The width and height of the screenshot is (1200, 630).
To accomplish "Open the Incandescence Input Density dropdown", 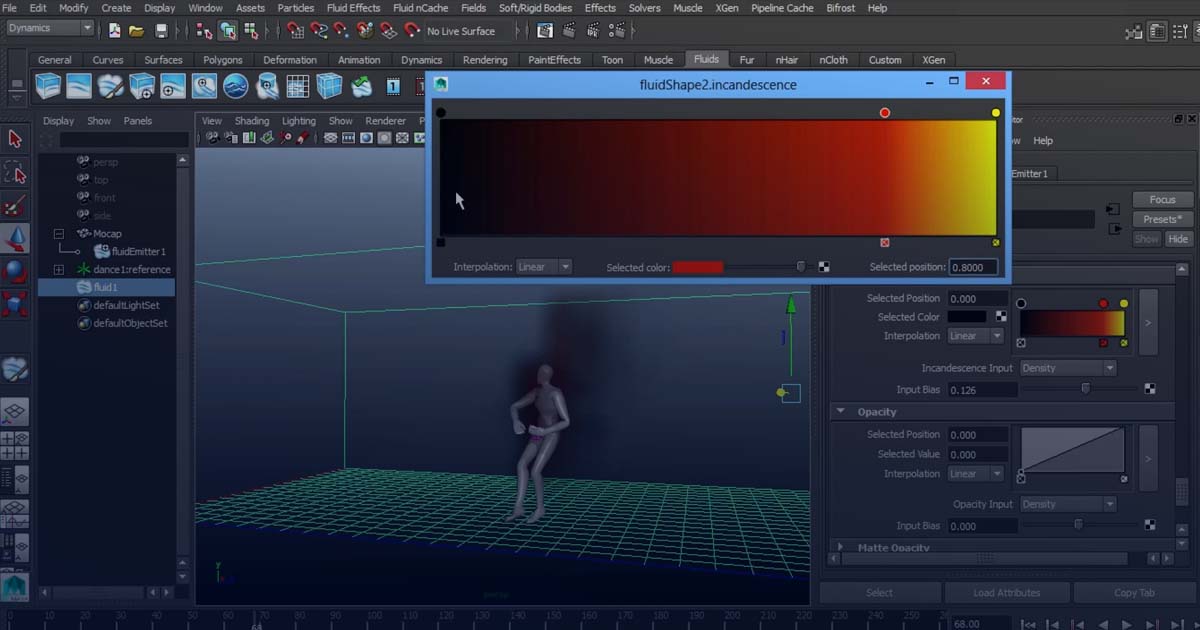I will click(x=1067, y=367).
